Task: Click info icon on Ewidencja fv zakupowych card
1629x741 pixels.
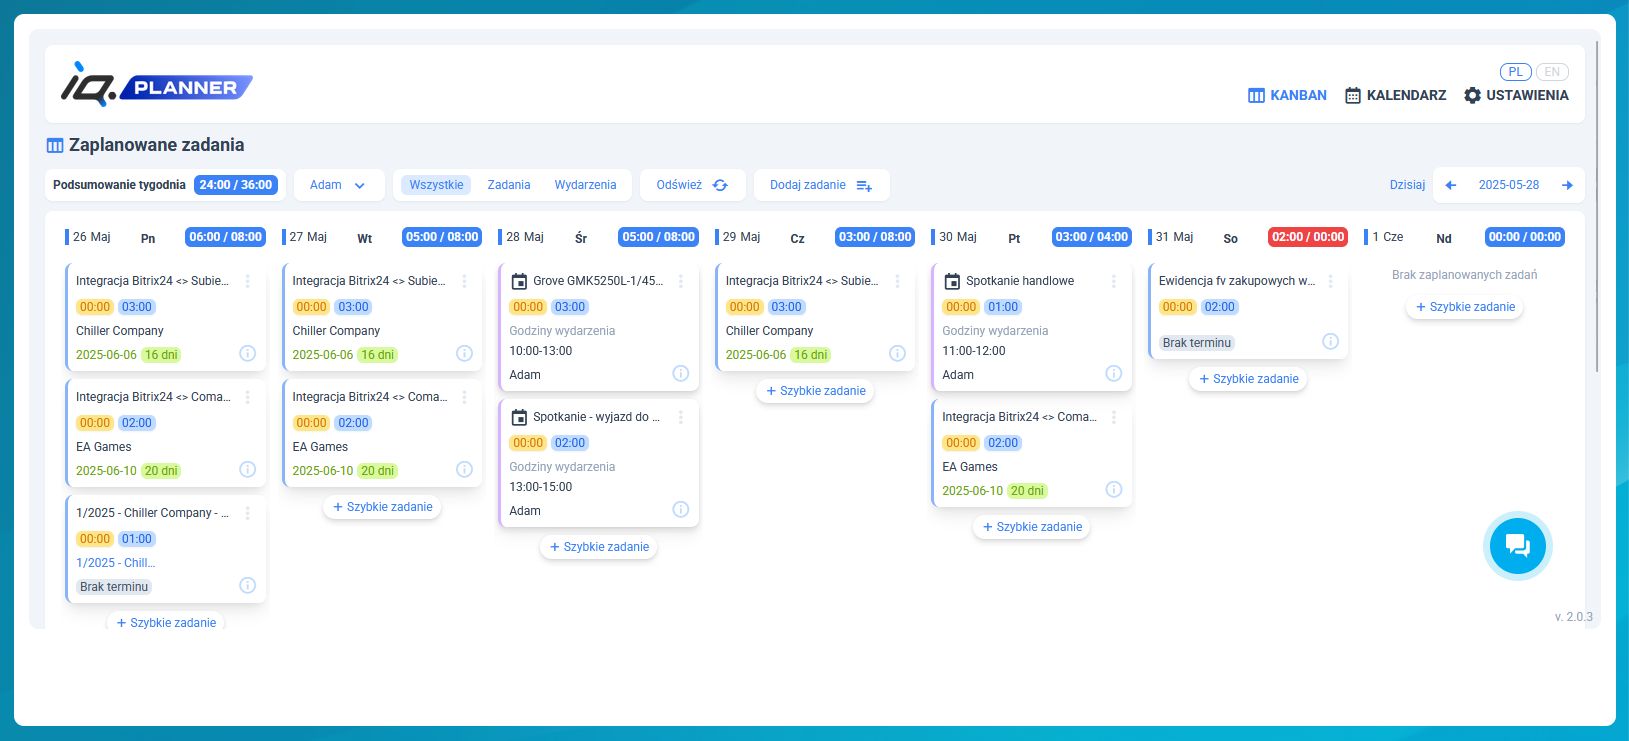Action: [x=1330, y=341]
